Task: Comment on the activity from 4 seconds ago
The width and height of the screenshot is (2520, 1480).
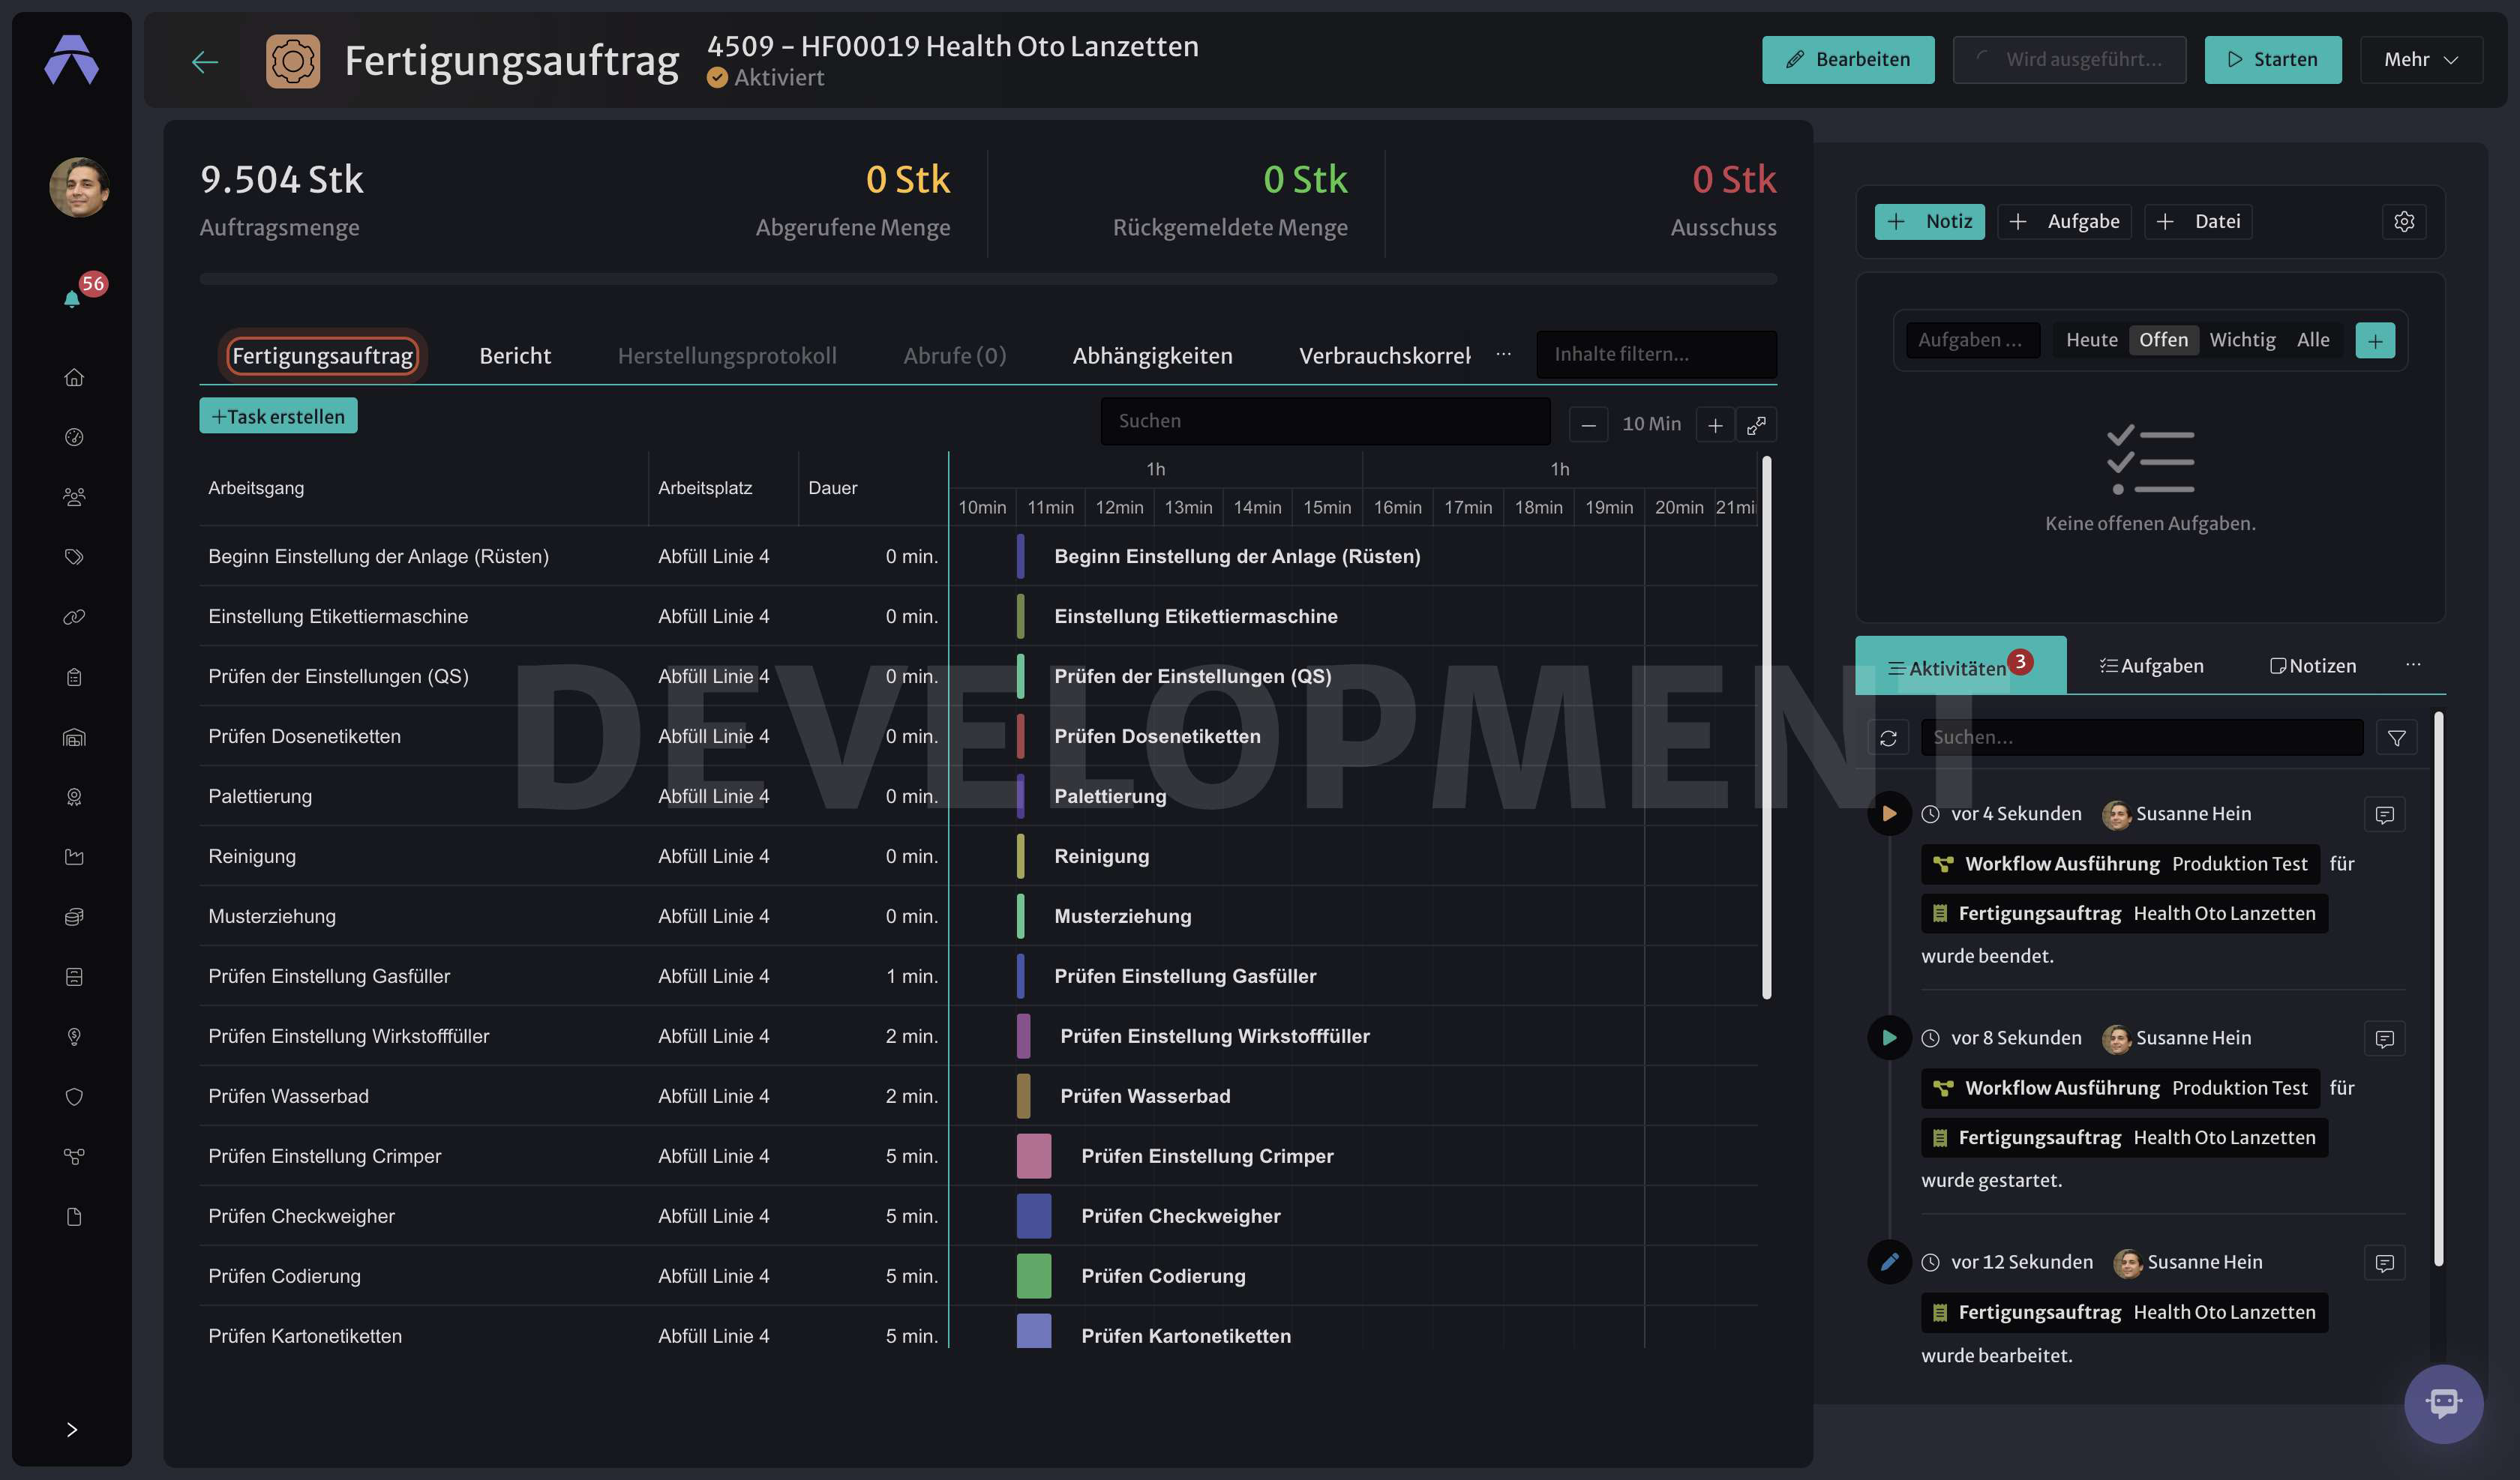Action: (2384, 815)
